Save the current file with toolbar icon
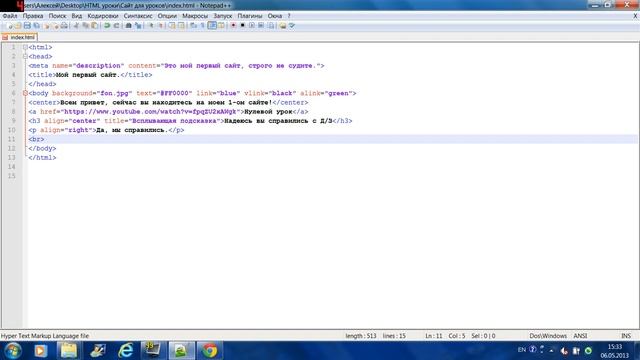 point(27,26)
